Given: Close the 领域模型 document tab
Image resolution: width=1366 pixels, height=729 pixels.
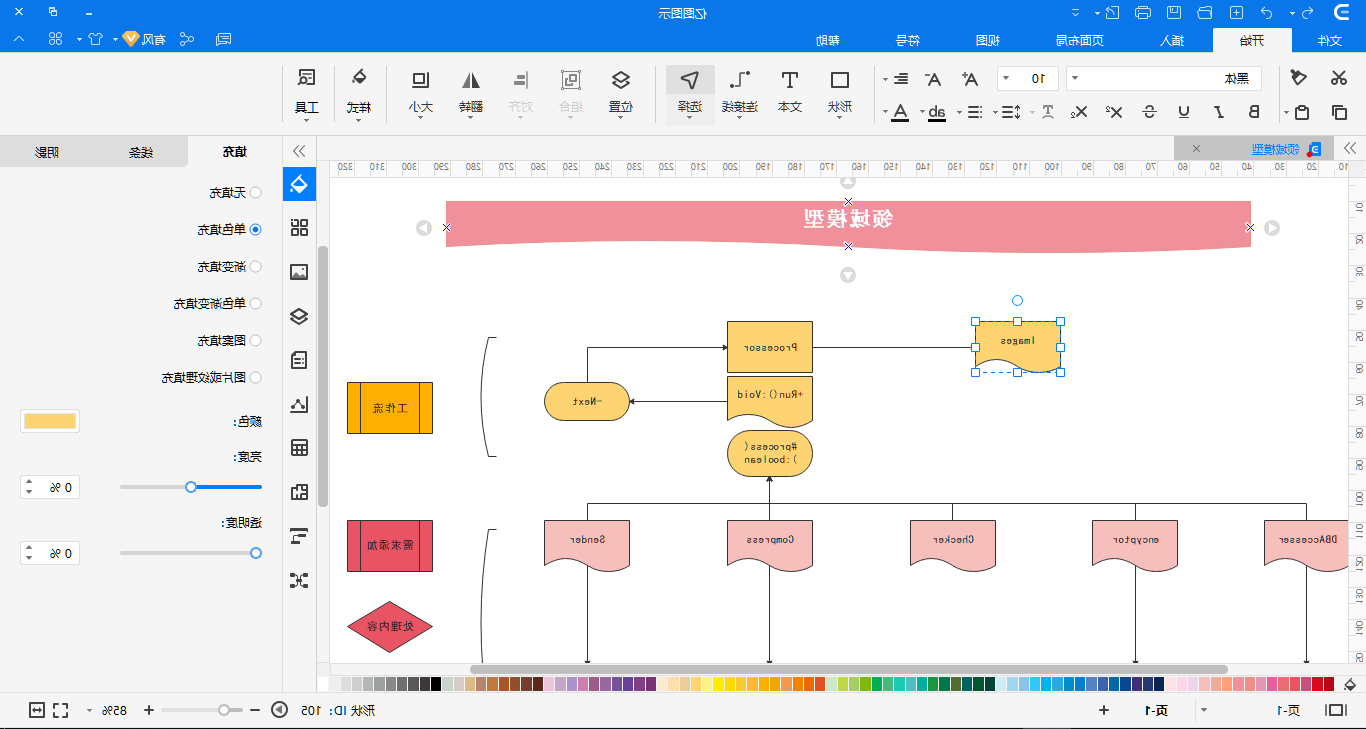Looking at the screenshot, I should [1196, 149].
